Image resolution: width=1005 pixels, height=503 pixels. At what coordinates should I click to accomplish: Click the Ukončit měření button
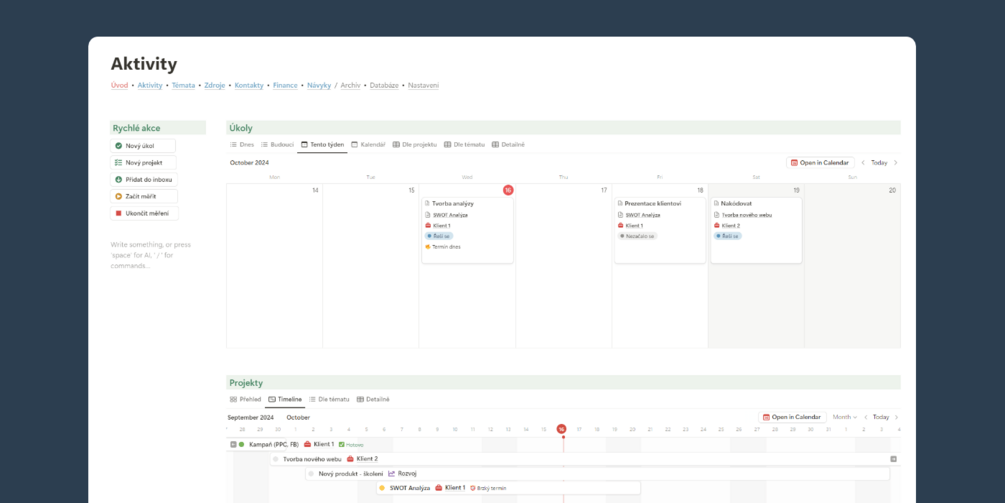coord(144,213)
